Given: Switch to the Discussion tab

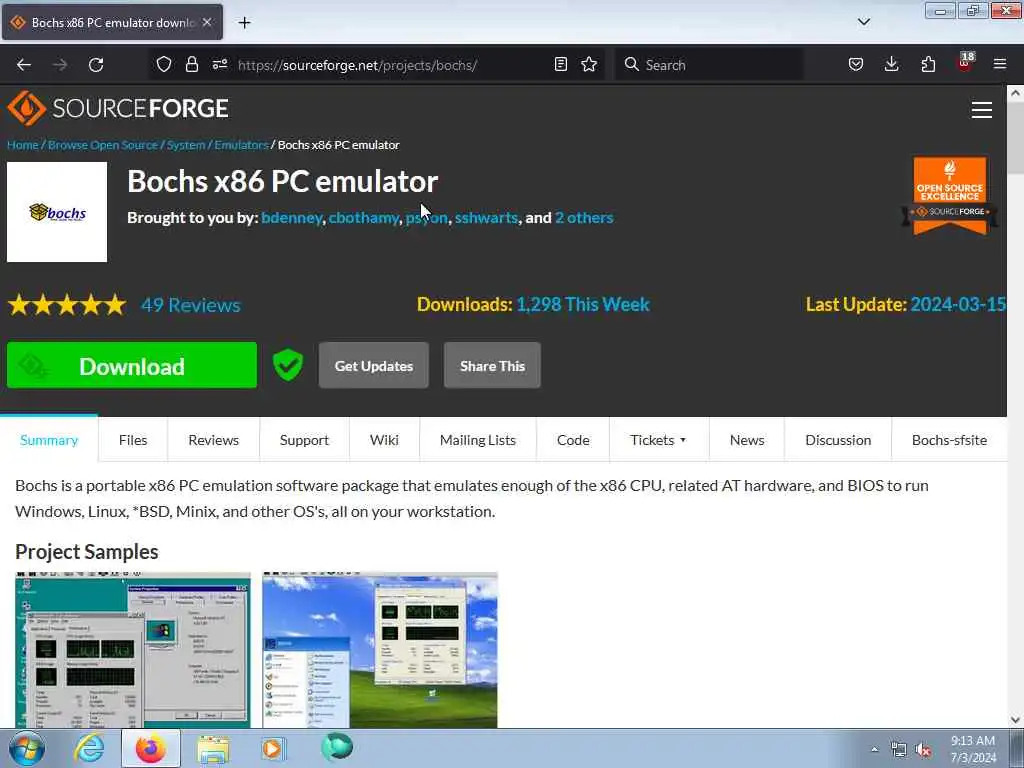Looking at the screenshot, I should 838,440.
